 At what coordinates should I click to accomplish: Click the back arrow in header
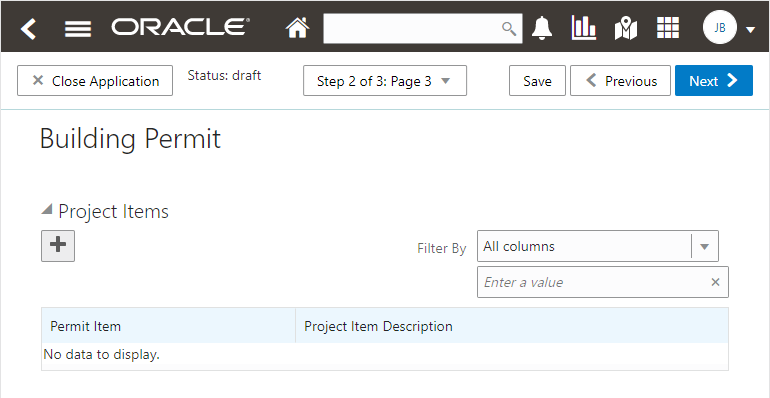(28, 28)
